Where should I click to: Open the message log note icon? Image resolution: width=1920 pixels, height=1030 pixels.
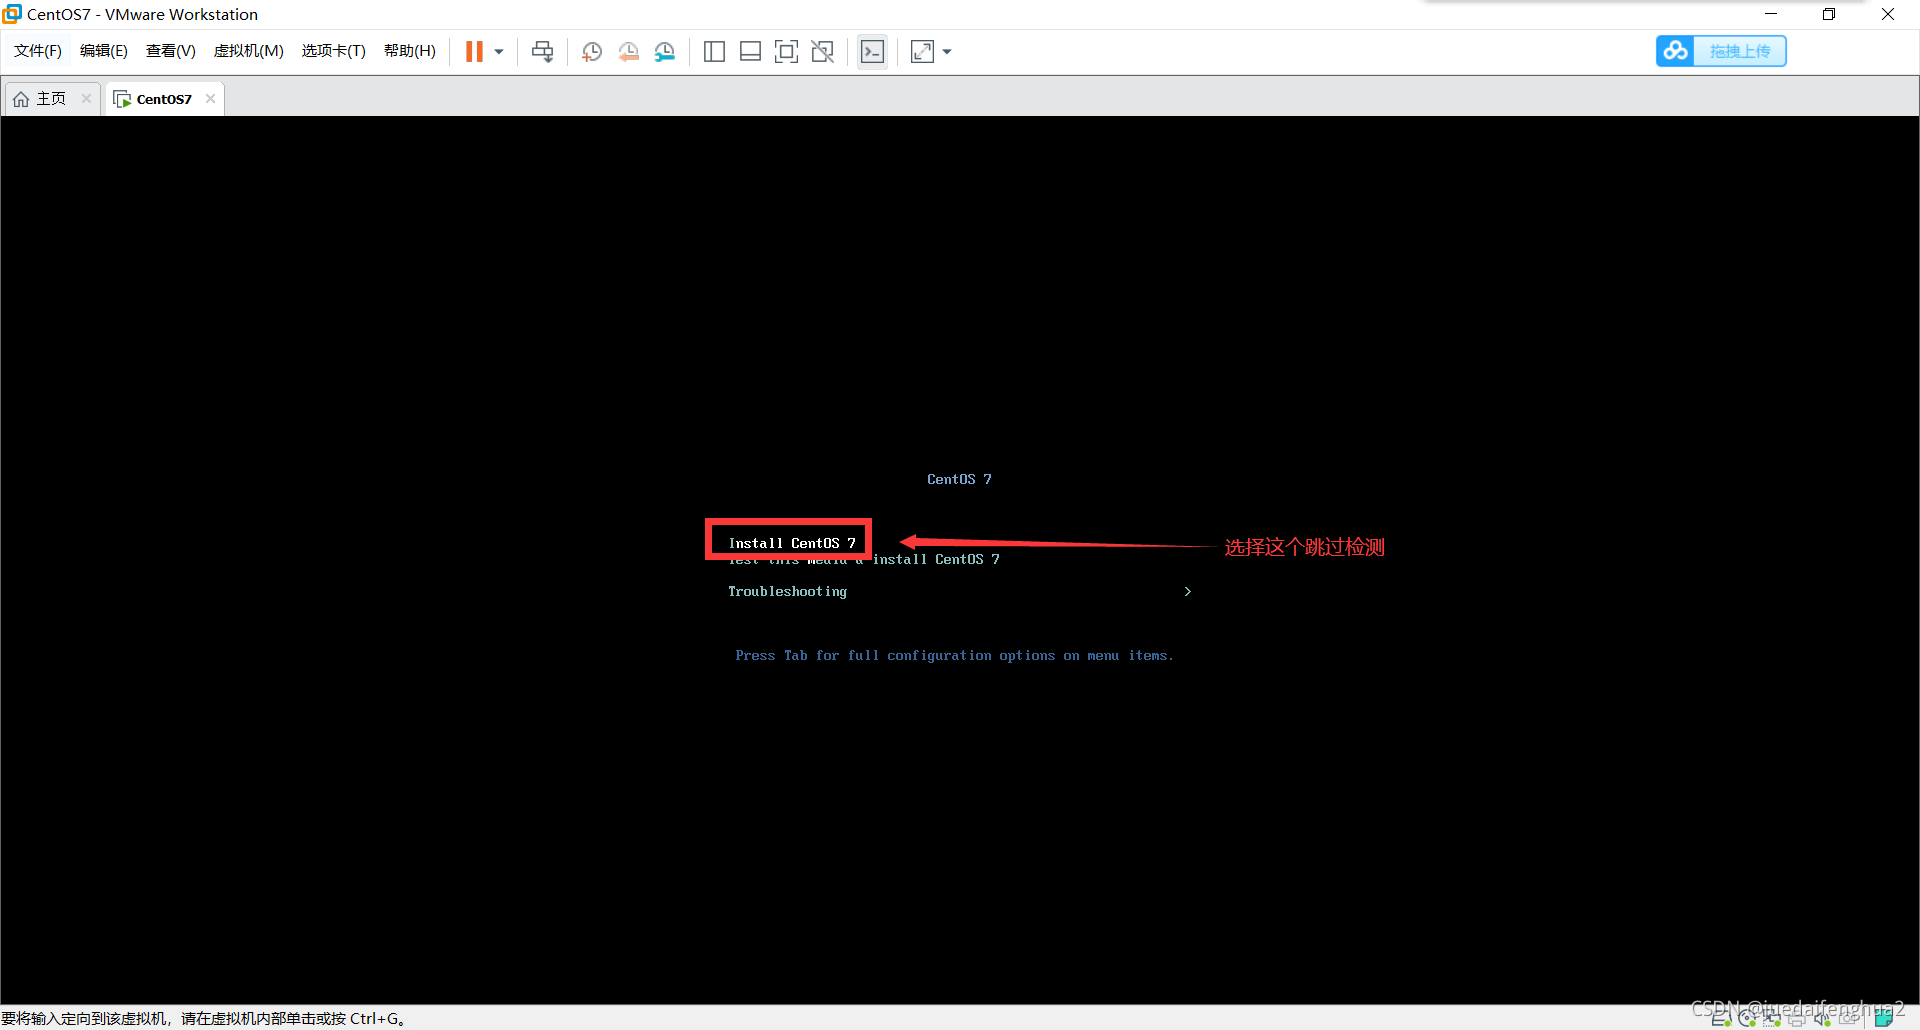click(1884, 1018)
